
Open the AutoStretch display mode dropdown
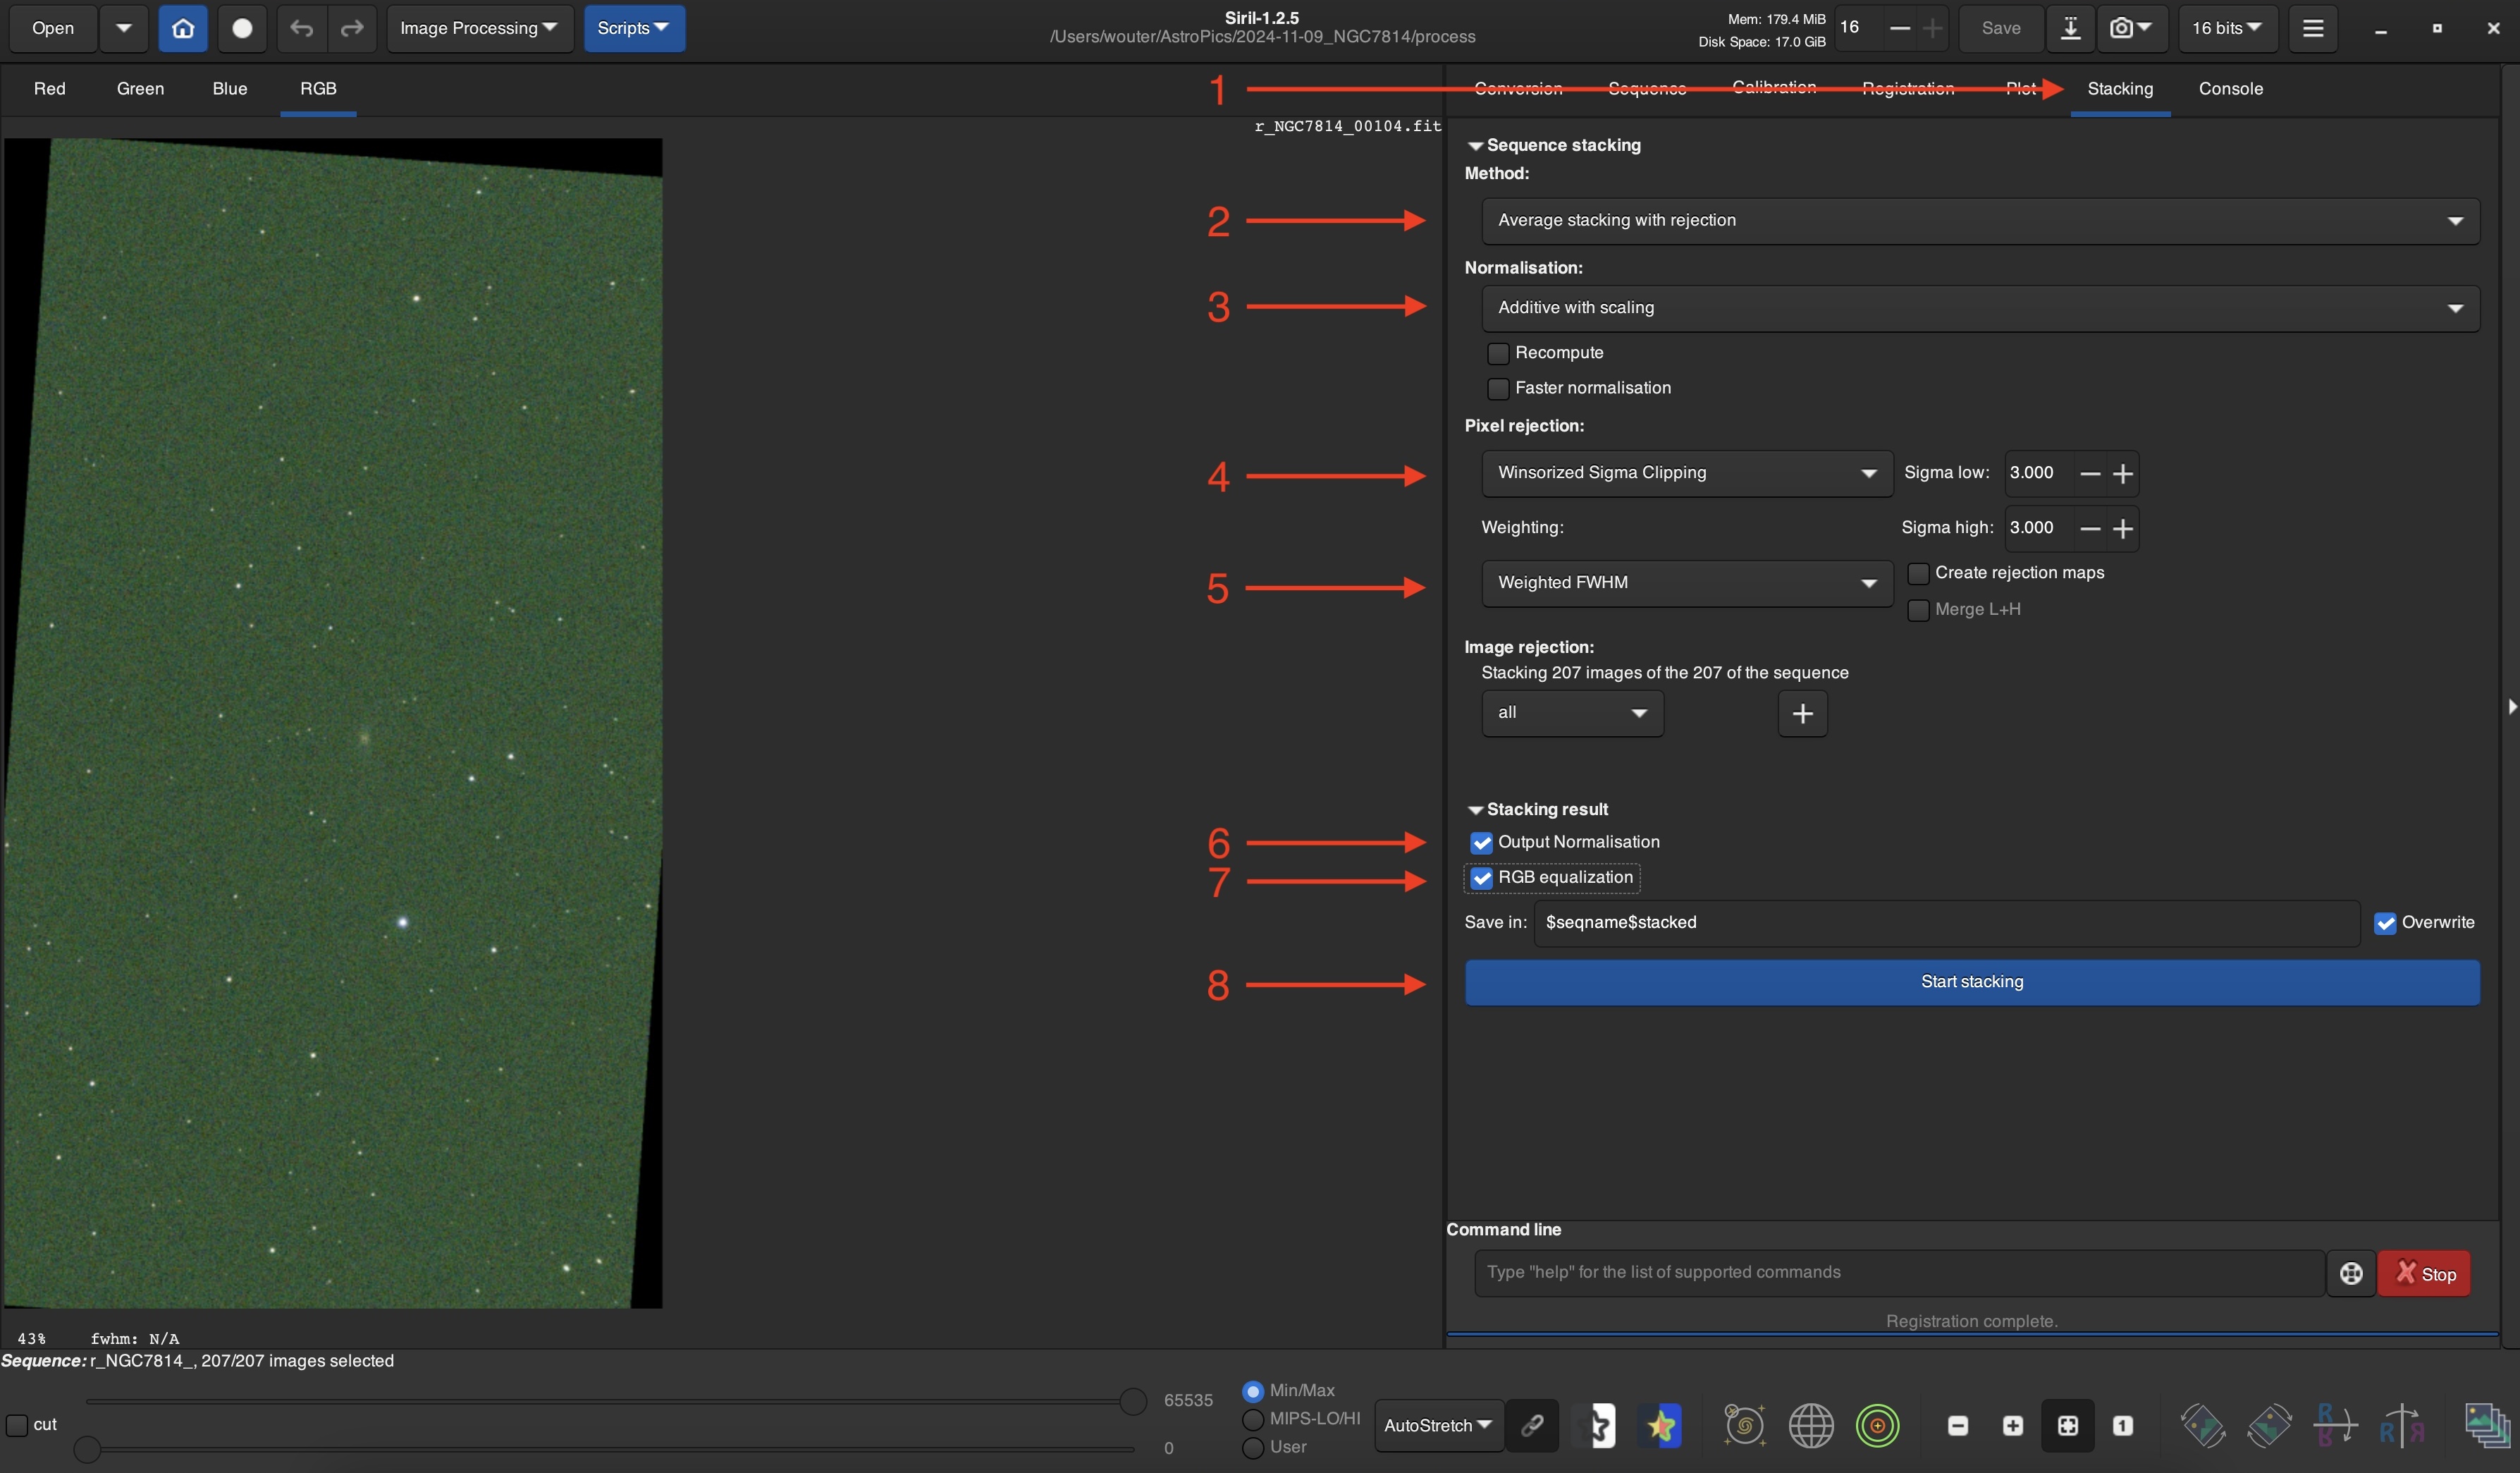point(1437,1425)
